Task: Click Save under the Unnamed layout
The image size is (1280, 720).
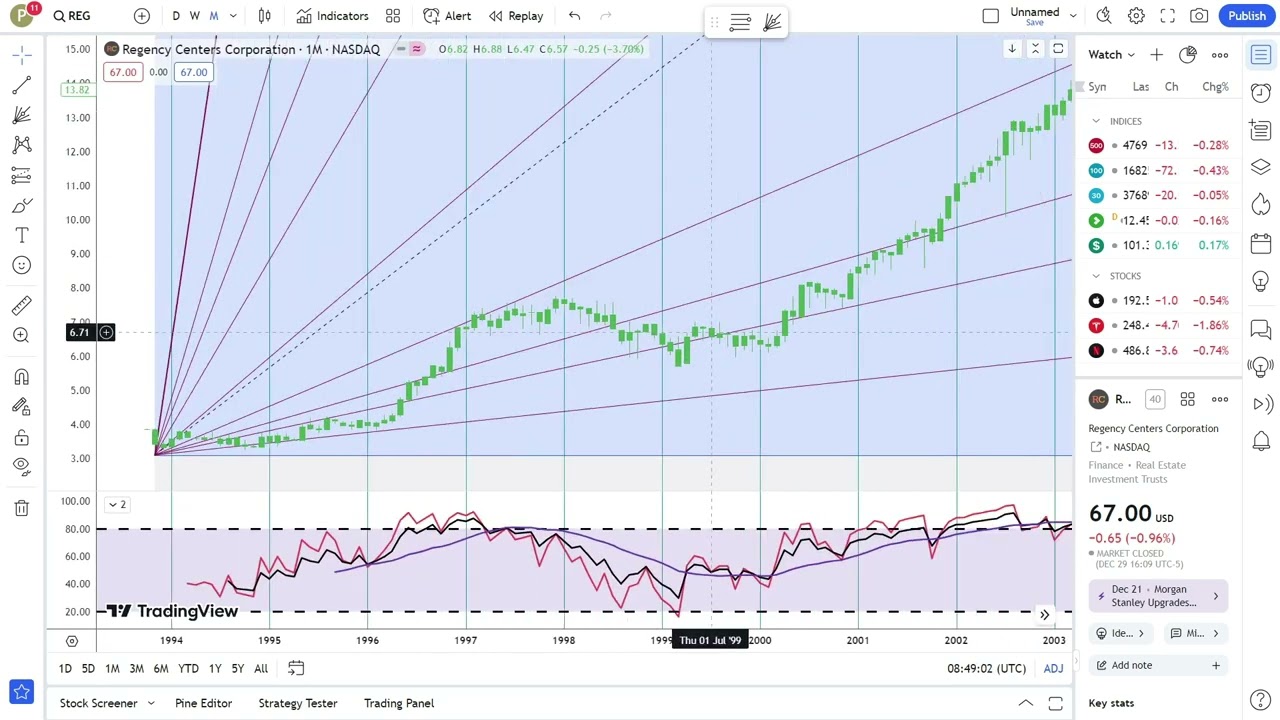Action: point(1035,22)
